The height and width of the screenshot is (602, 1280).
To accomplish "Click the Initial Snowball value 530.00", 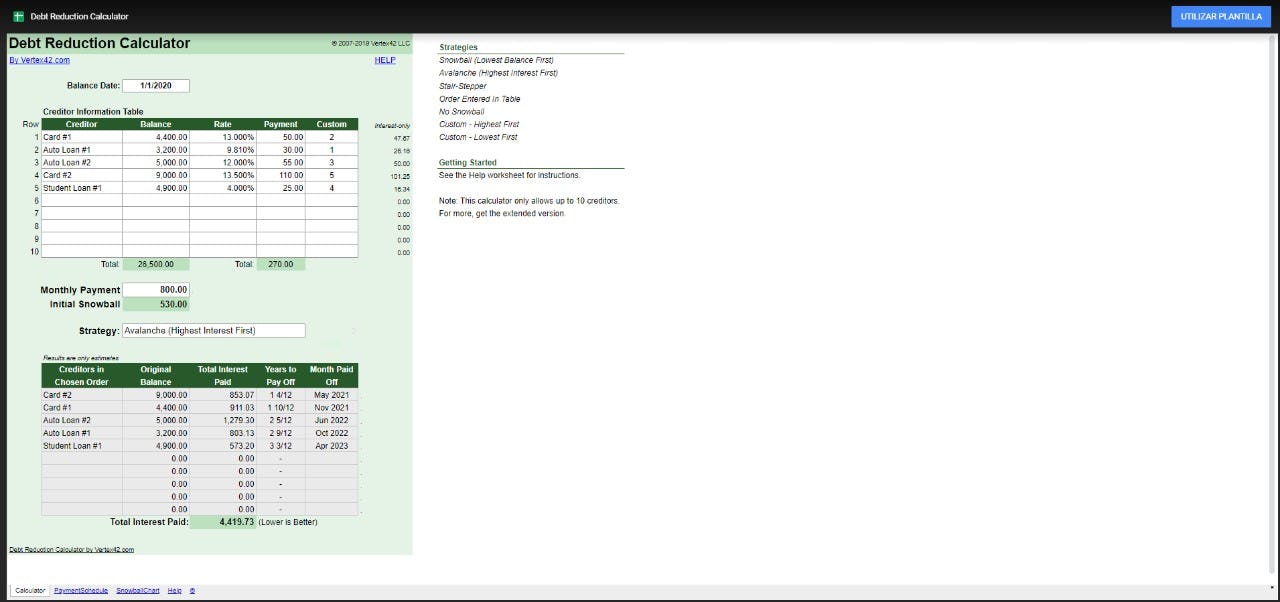I will coord(155,304).
